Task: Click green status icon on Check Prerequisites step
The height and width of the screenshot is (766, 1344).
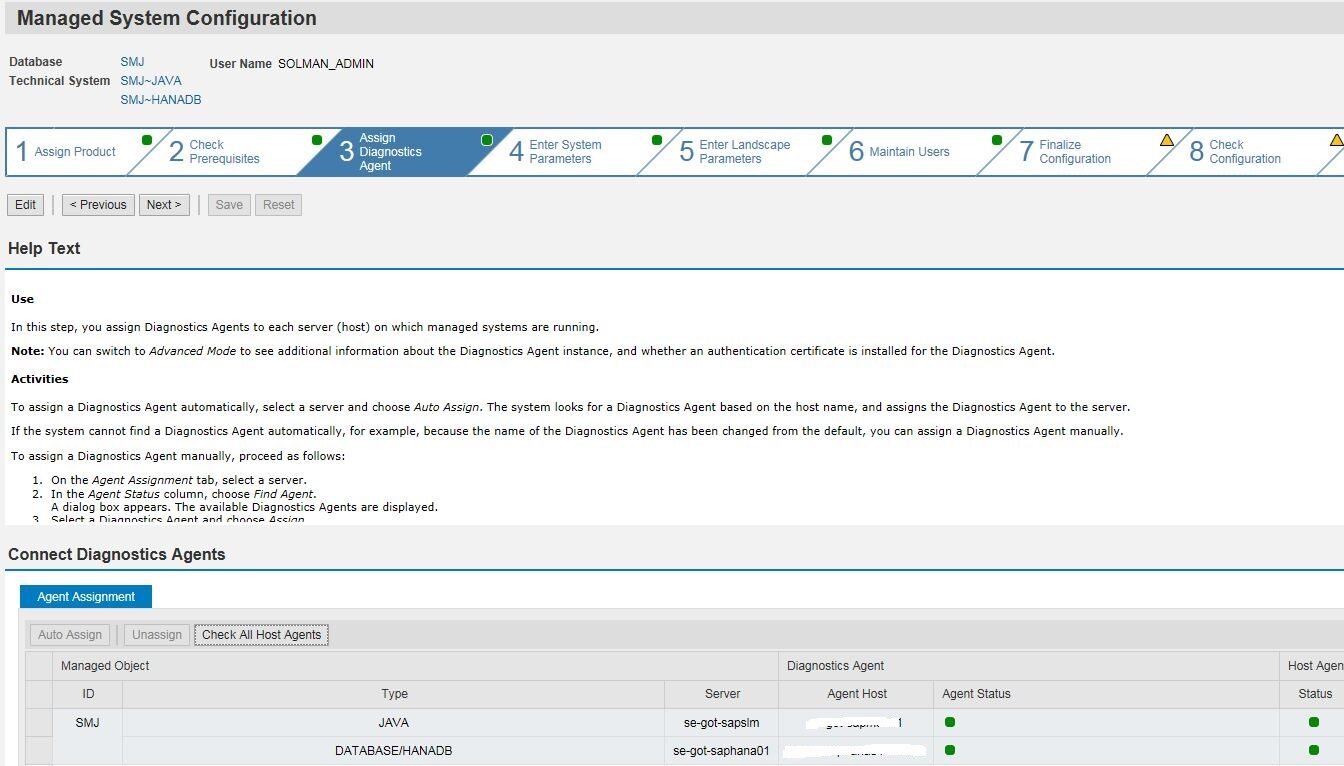Action: 317,140
